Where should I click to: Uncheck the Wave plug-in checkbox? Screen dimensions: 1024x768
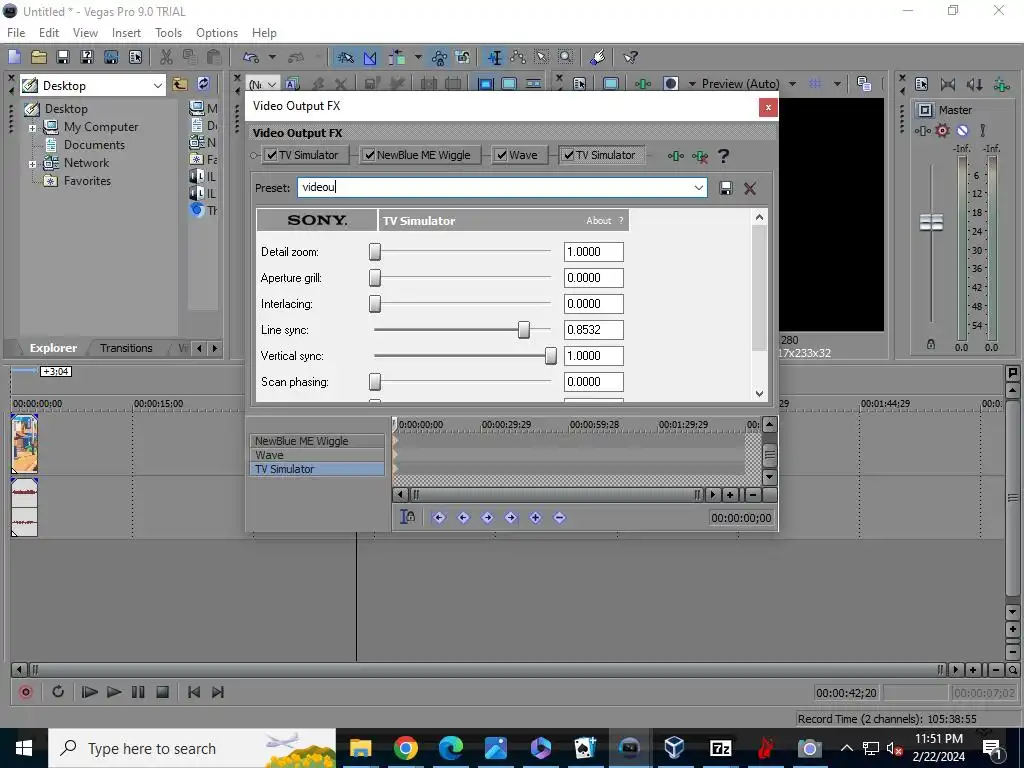(502, 155)
